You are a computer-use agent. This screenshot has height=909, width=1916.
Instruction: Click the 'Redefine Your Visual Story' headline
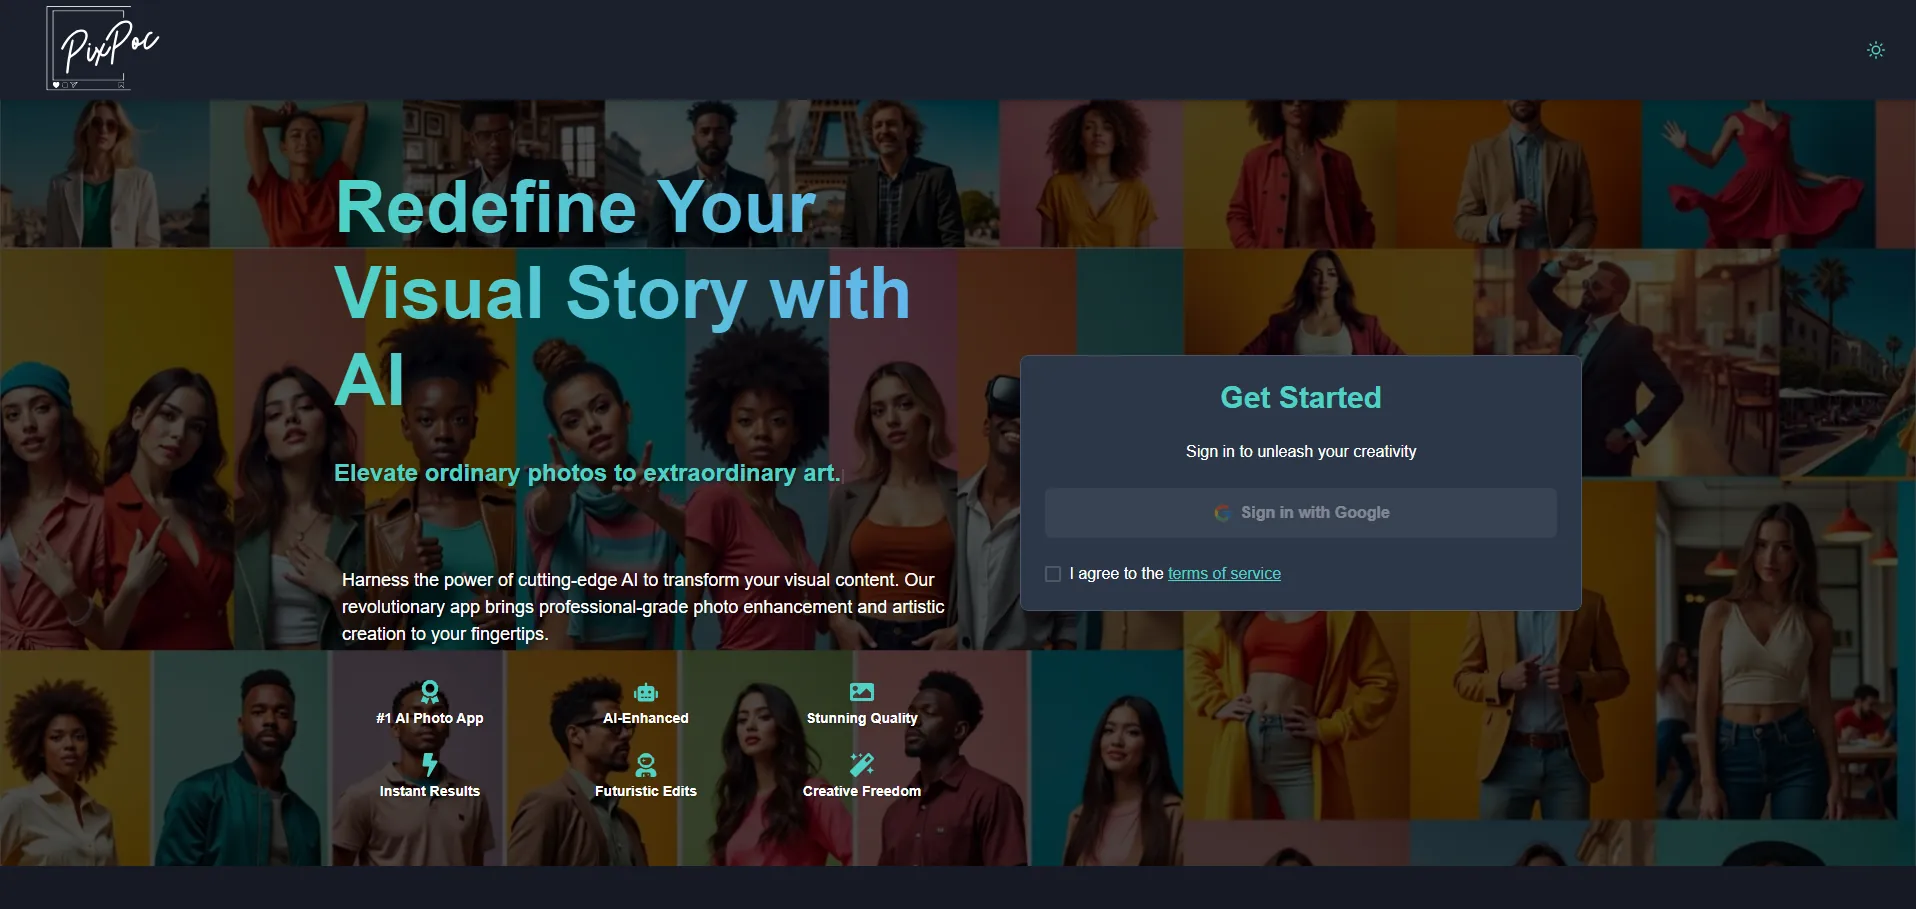pyautogui.click(x=622, y=292)
